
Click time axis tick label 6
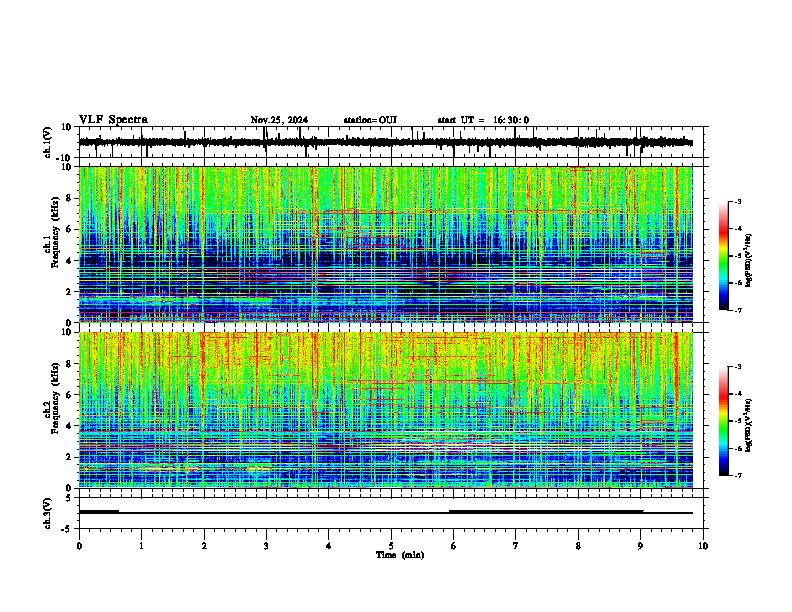click(x=454, y=546)
